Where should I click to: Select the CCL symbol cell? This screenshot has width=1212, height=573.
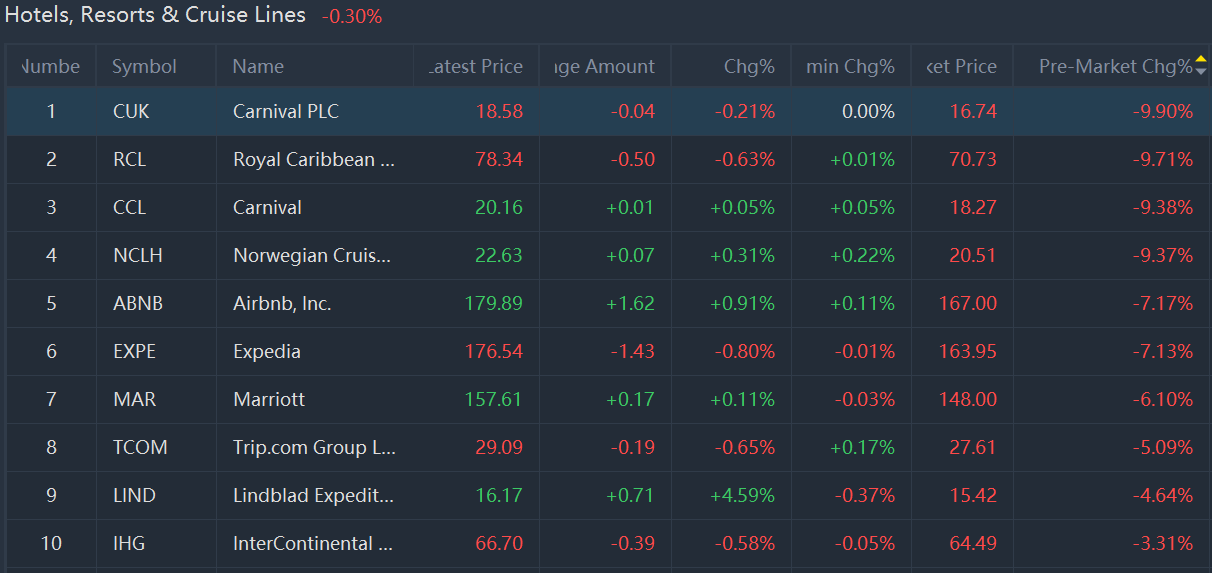tap(129, 207)
